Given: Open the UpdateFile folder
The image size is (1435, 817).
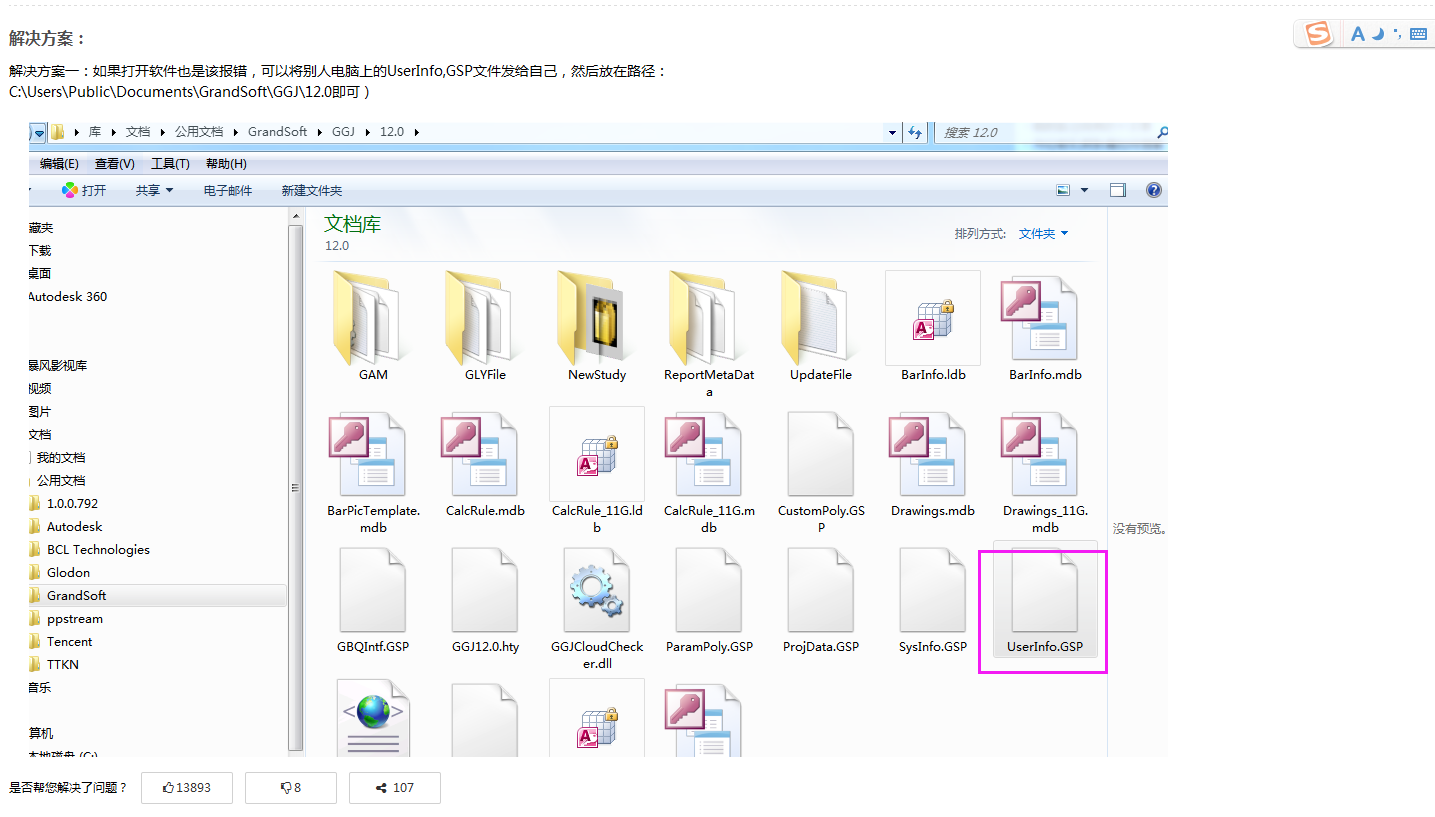Looking at the screenshot, I should point(821,325).
